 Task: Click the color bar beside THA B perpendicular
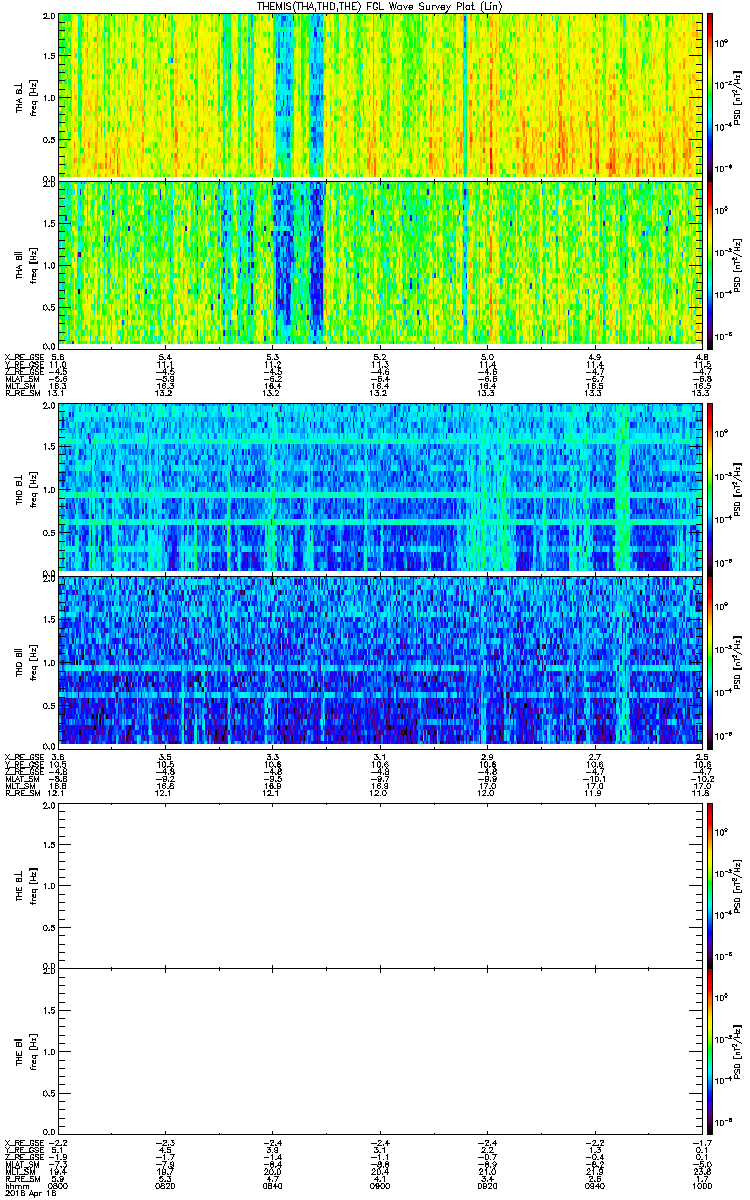pyautogui.click(x=710, y=95)
